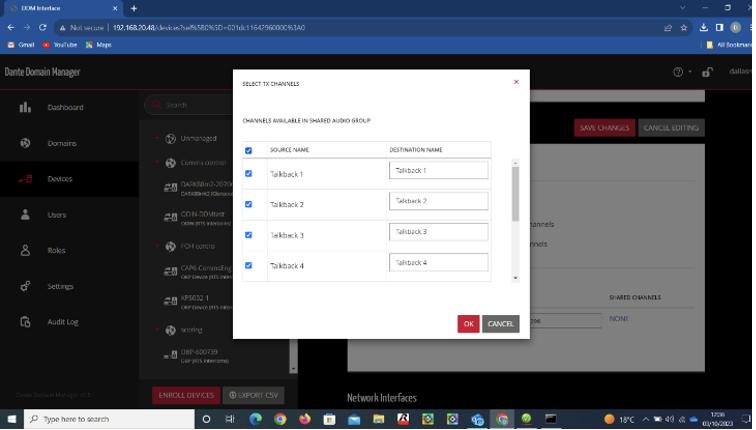Screen dimensions: 756x430
Task: Click the Users person icon
Action: 25,215
